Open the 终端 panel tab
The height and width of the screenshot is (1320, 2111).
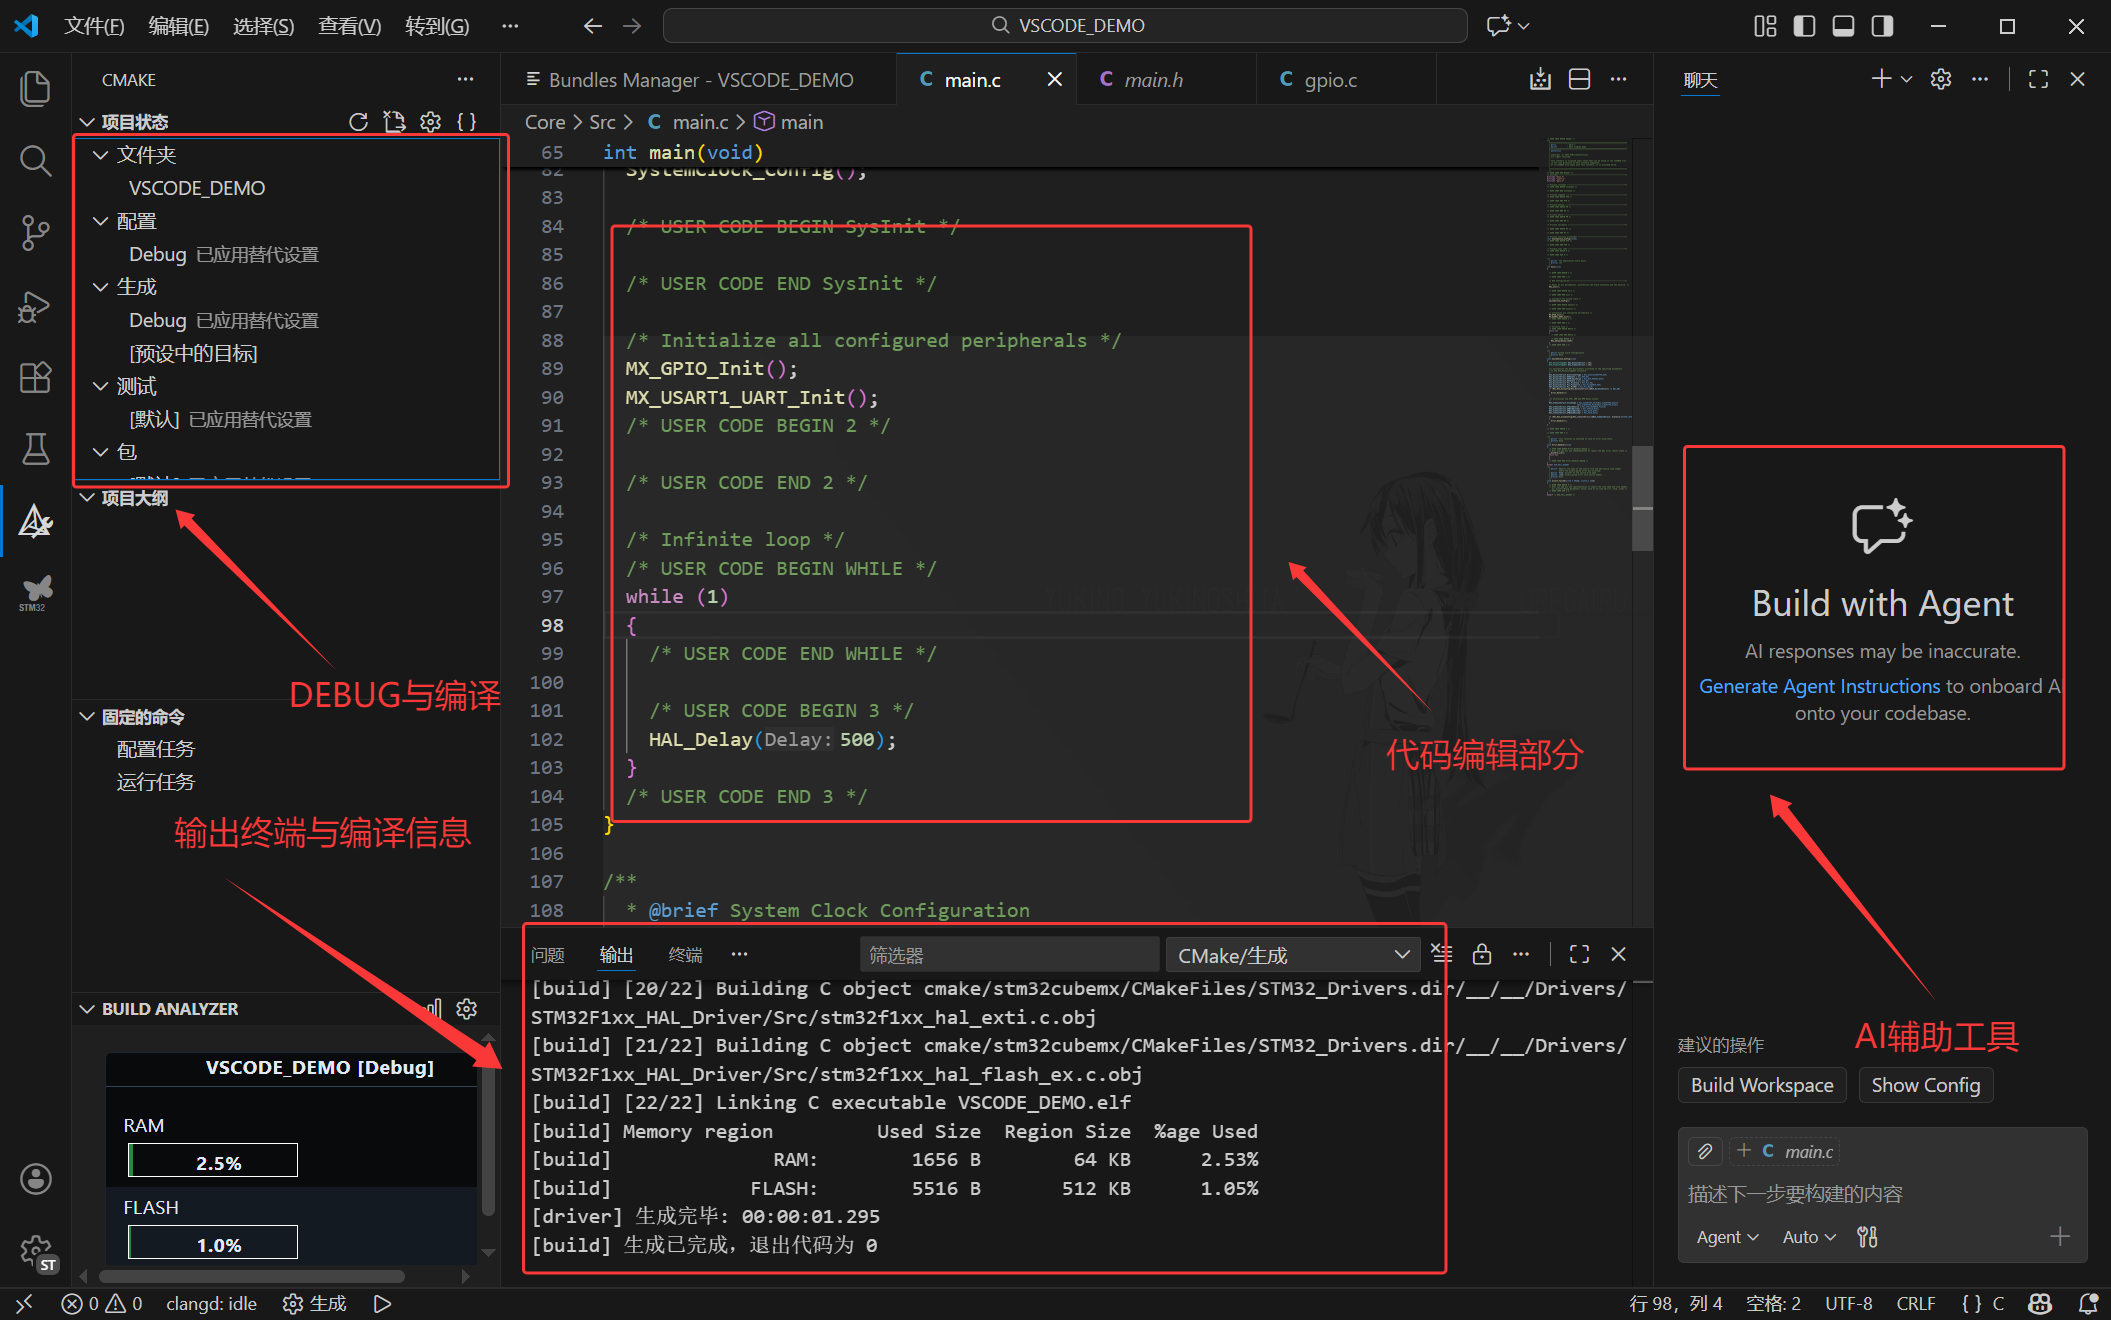point(685,955)
